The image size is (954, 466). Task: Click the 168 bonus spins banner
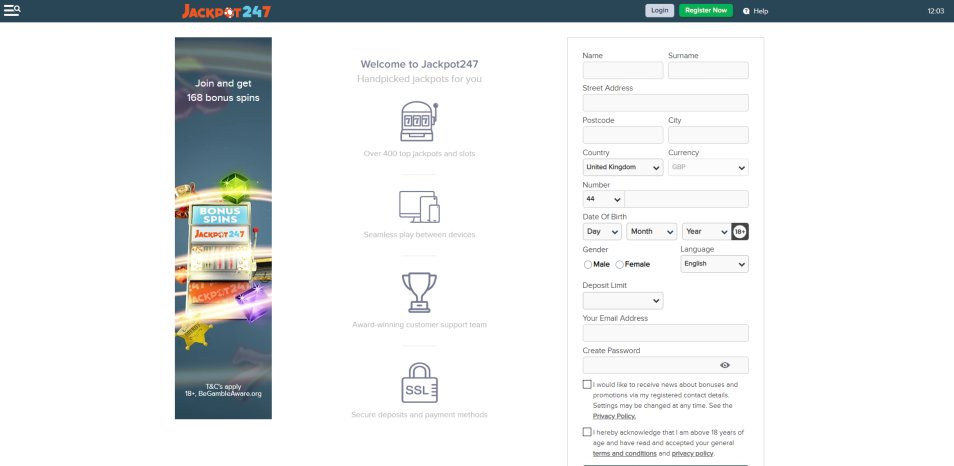click(223, 228)
